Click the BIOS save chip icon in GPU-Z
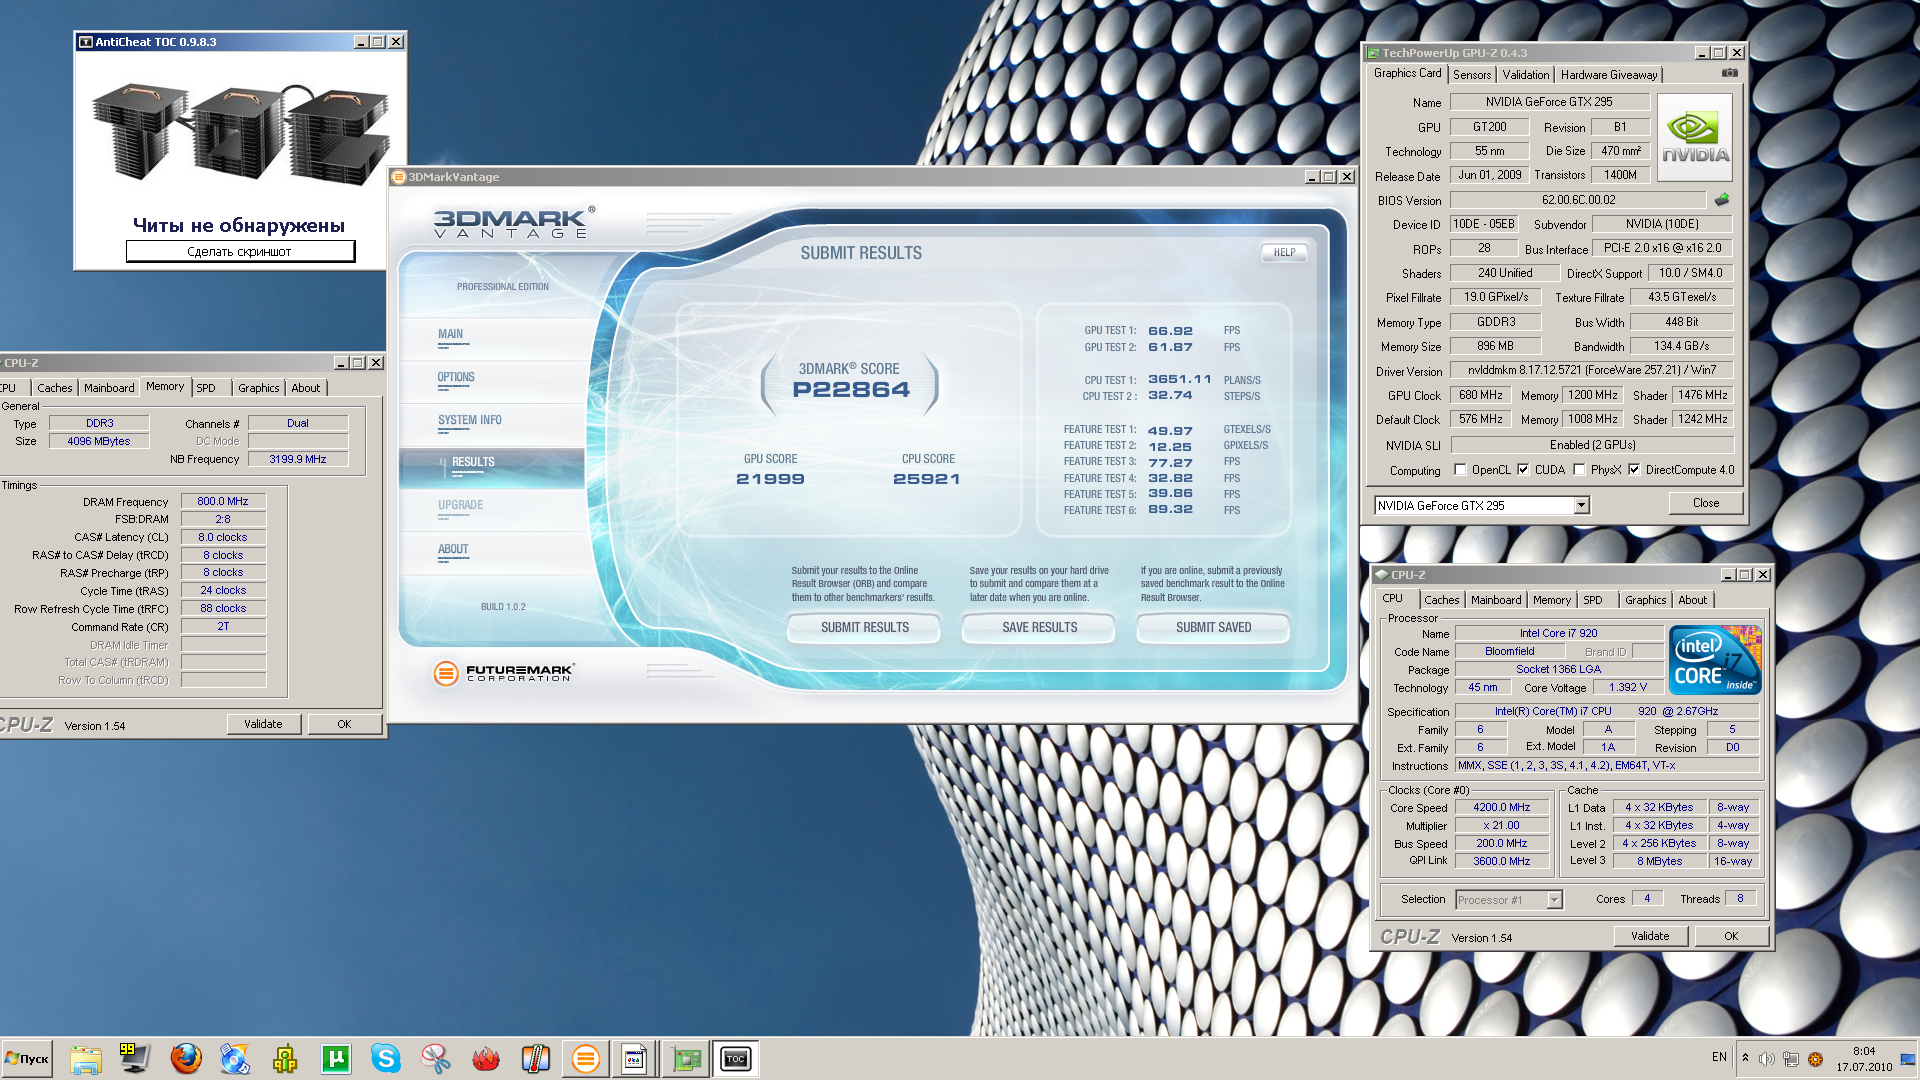 point(1722,200)
